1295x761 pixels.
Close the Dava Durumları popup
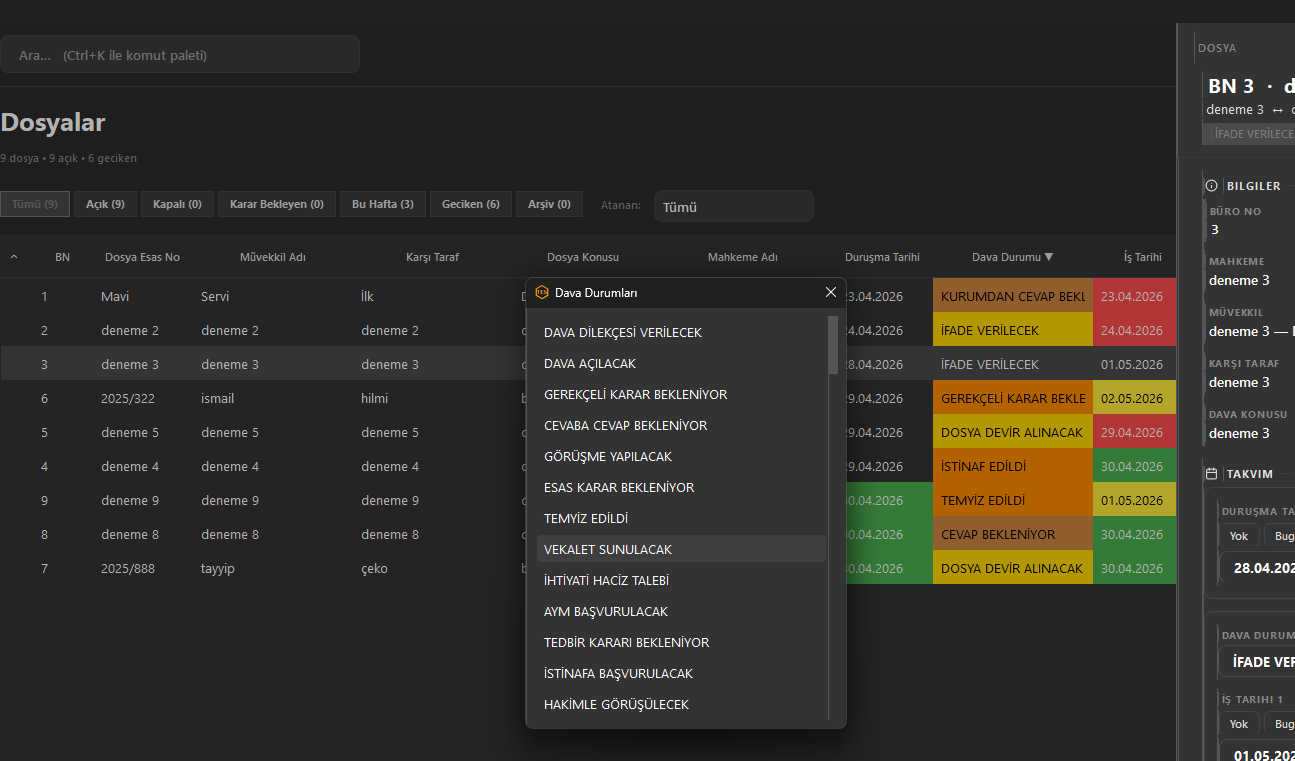[831, 292]
